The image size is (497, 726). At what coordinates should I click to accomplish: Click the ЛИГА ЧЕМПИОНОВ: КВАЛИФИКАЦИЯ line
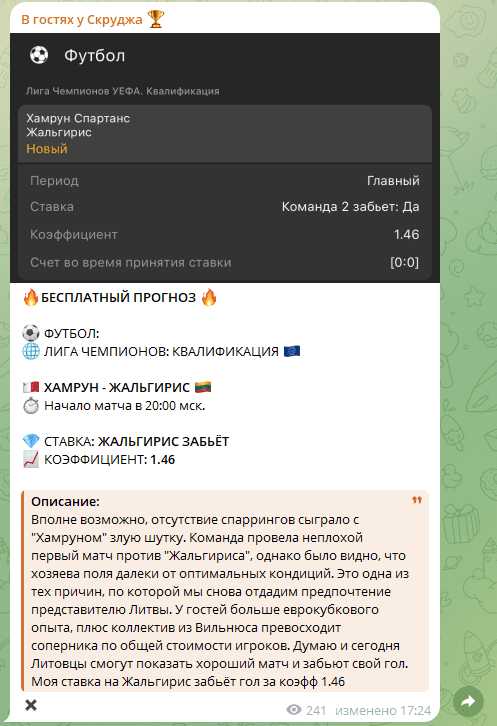click(x=161, y=351)
